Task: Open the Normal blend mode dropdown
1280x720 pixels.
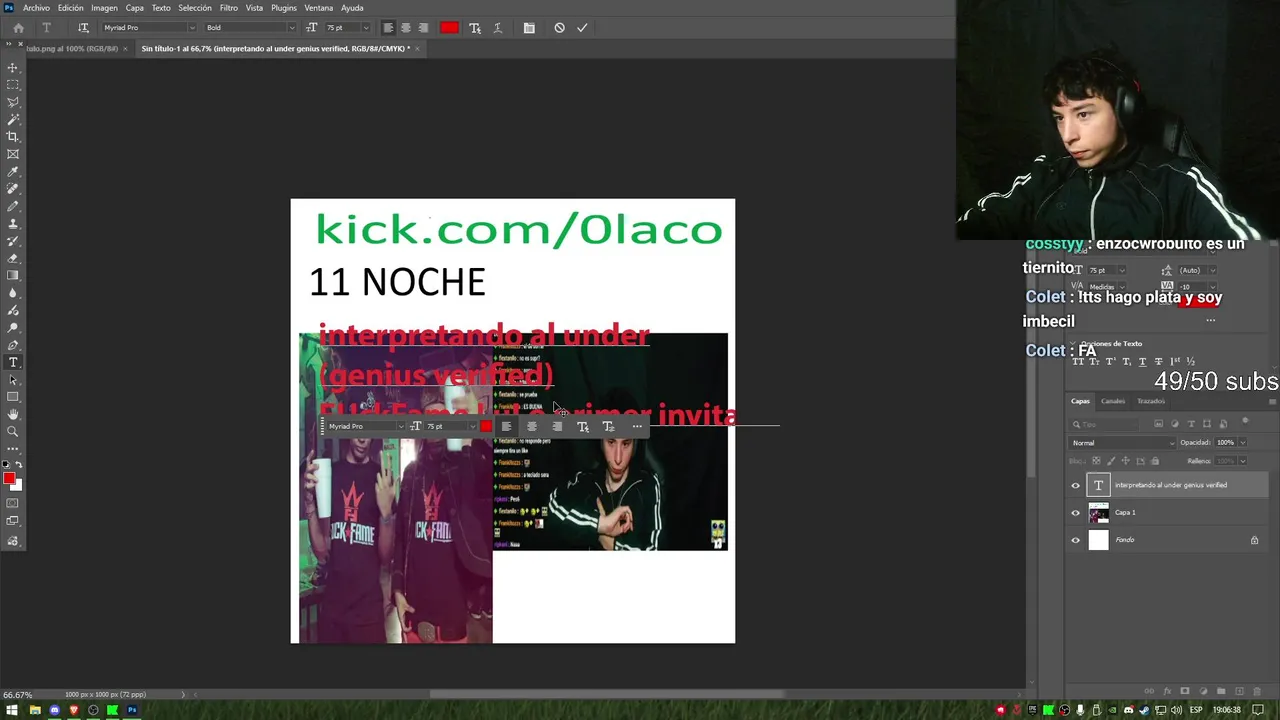Action: click(1123, 443)
